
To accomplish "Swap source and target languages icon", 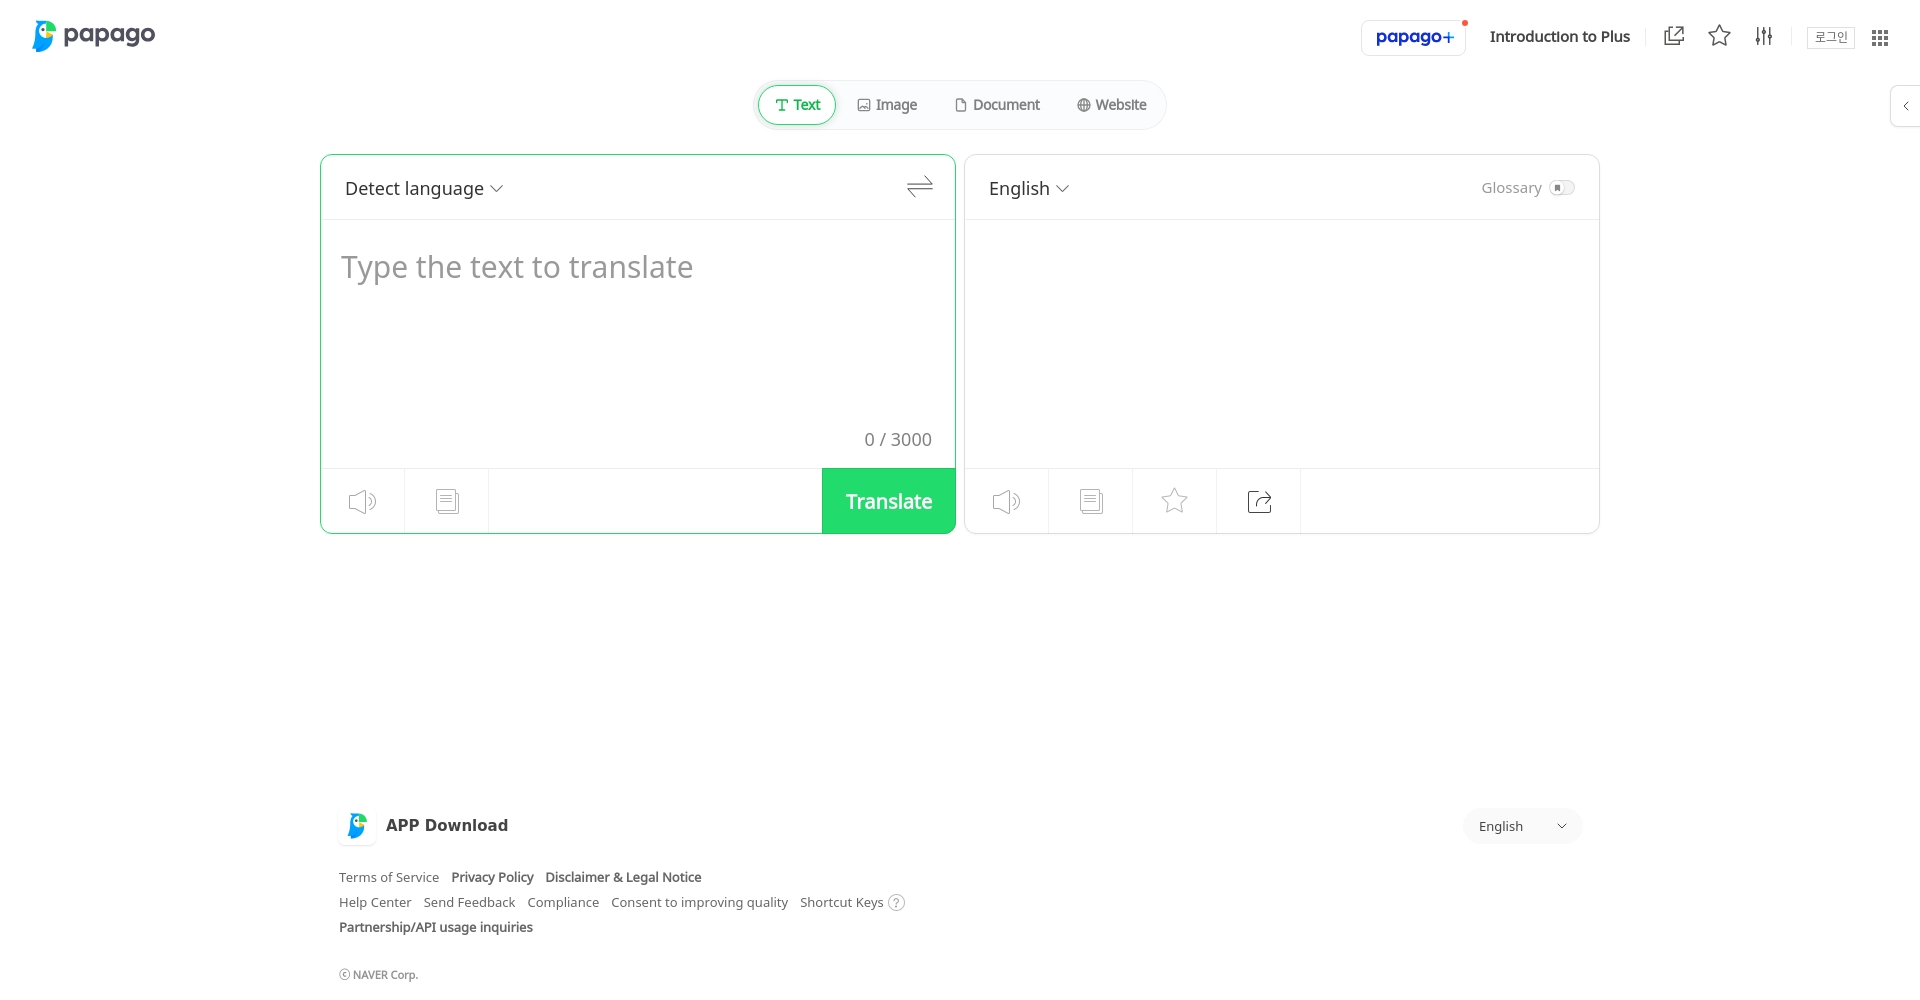I will point(919,187).
